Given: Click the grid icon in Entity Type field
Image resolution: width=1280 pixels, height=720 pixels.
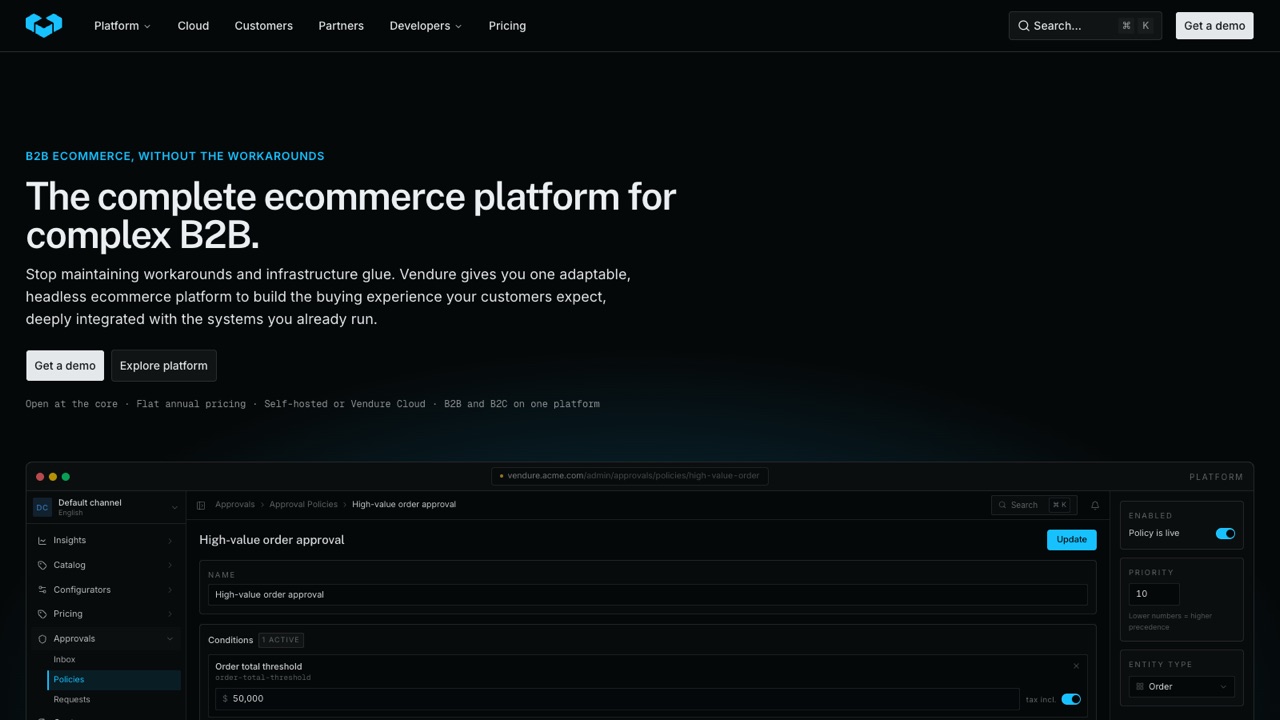Looking at the screenshot, I should 1140,687.
